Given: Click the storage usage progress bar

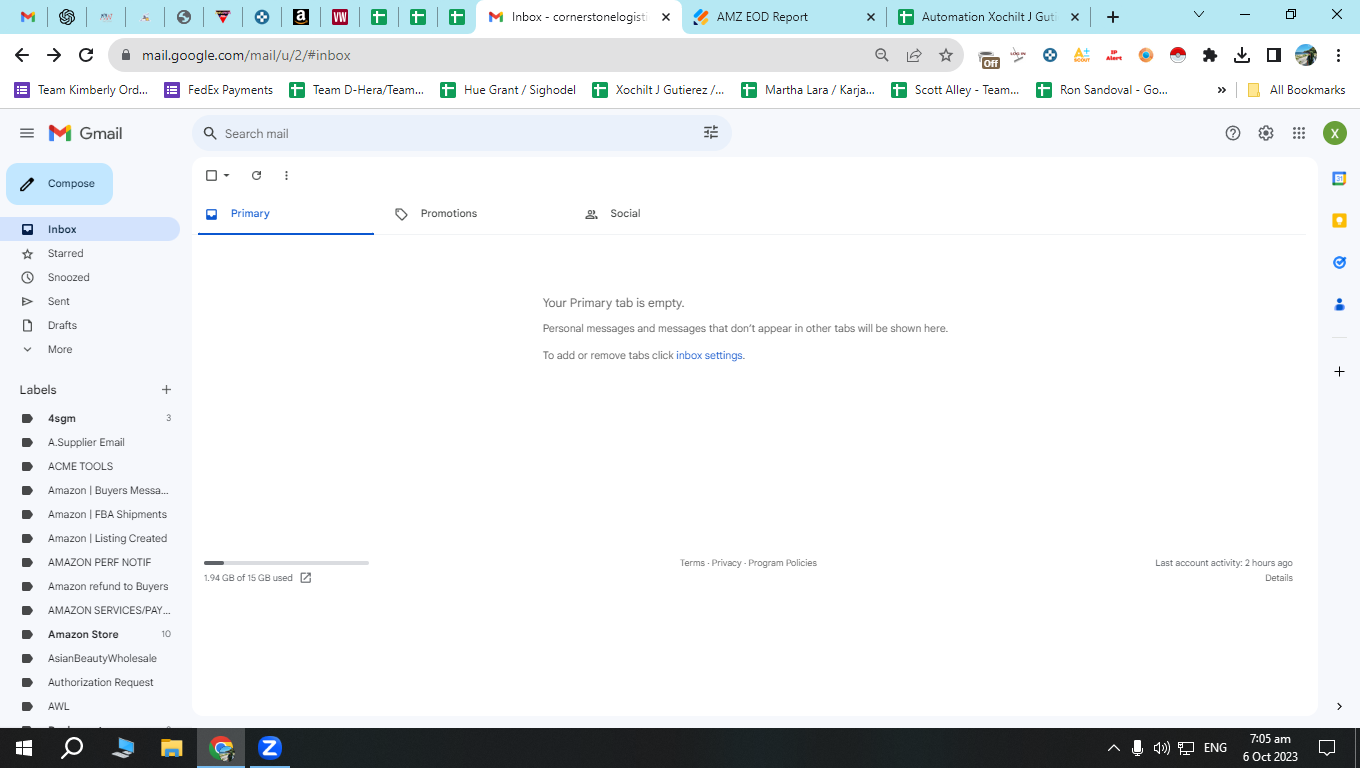Looking at the screenshot, I should coord(286,563).
